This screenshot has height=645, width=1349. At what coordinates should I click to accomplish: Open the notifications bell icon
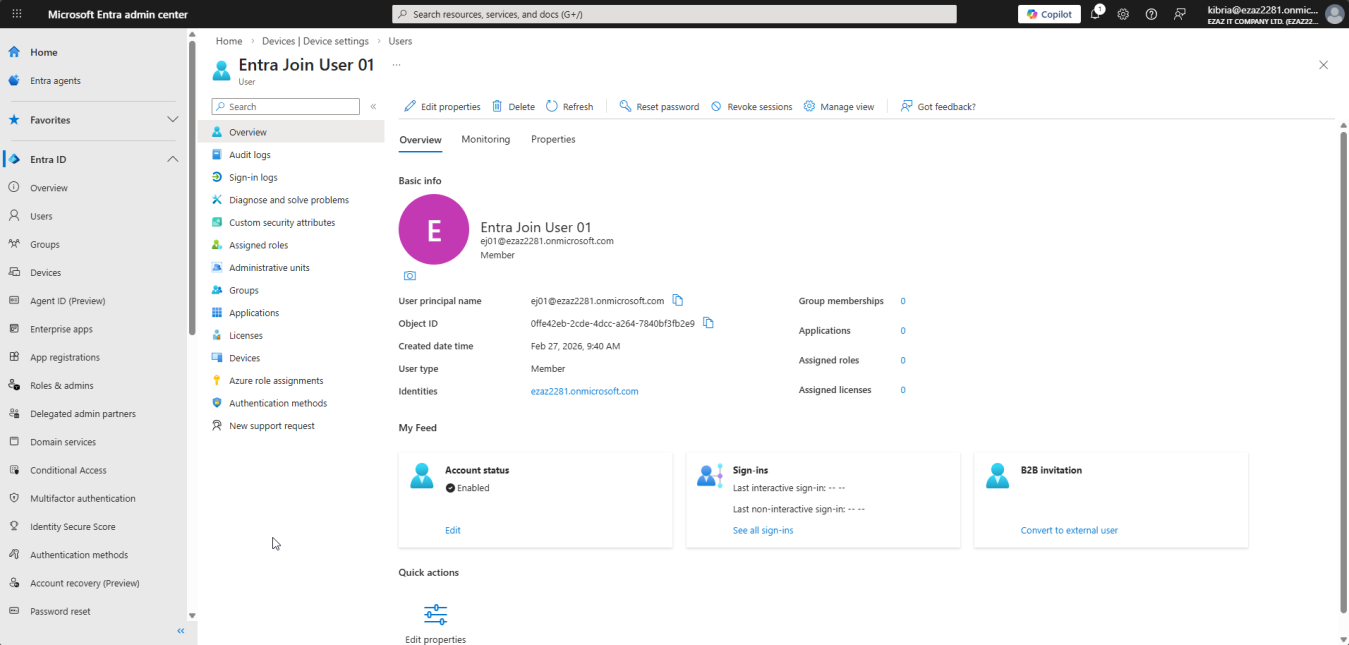[1096, 14]
